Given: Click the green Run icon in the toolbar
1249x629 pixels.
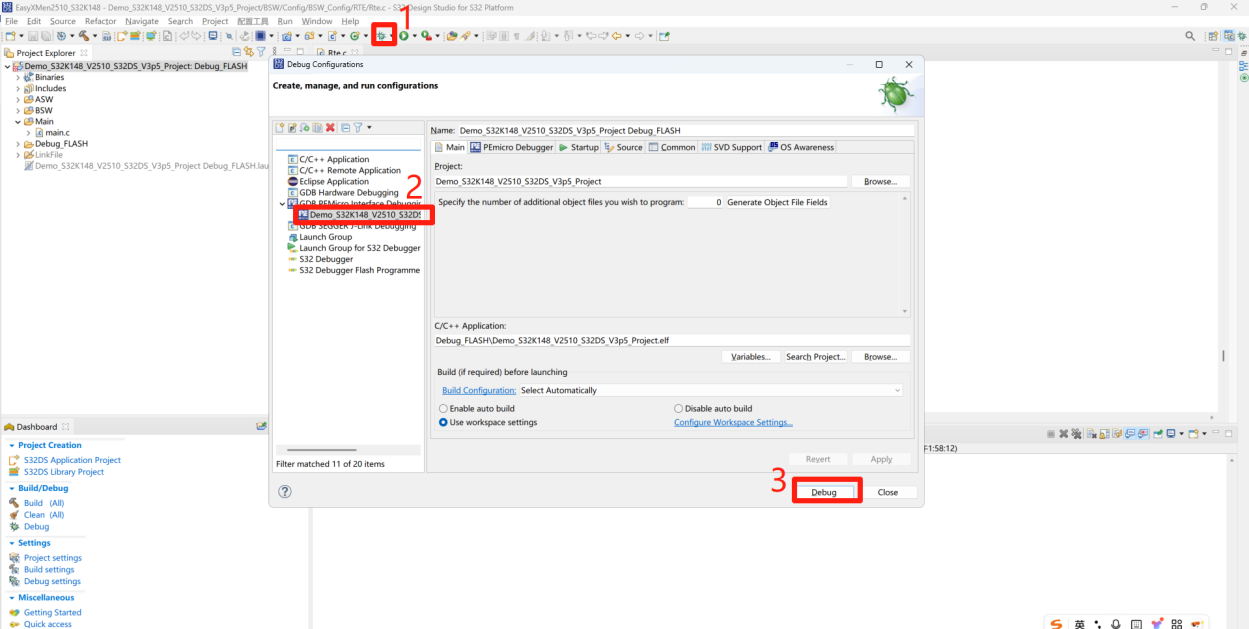Looking at the screenshot, I should [x=404, y=36].
